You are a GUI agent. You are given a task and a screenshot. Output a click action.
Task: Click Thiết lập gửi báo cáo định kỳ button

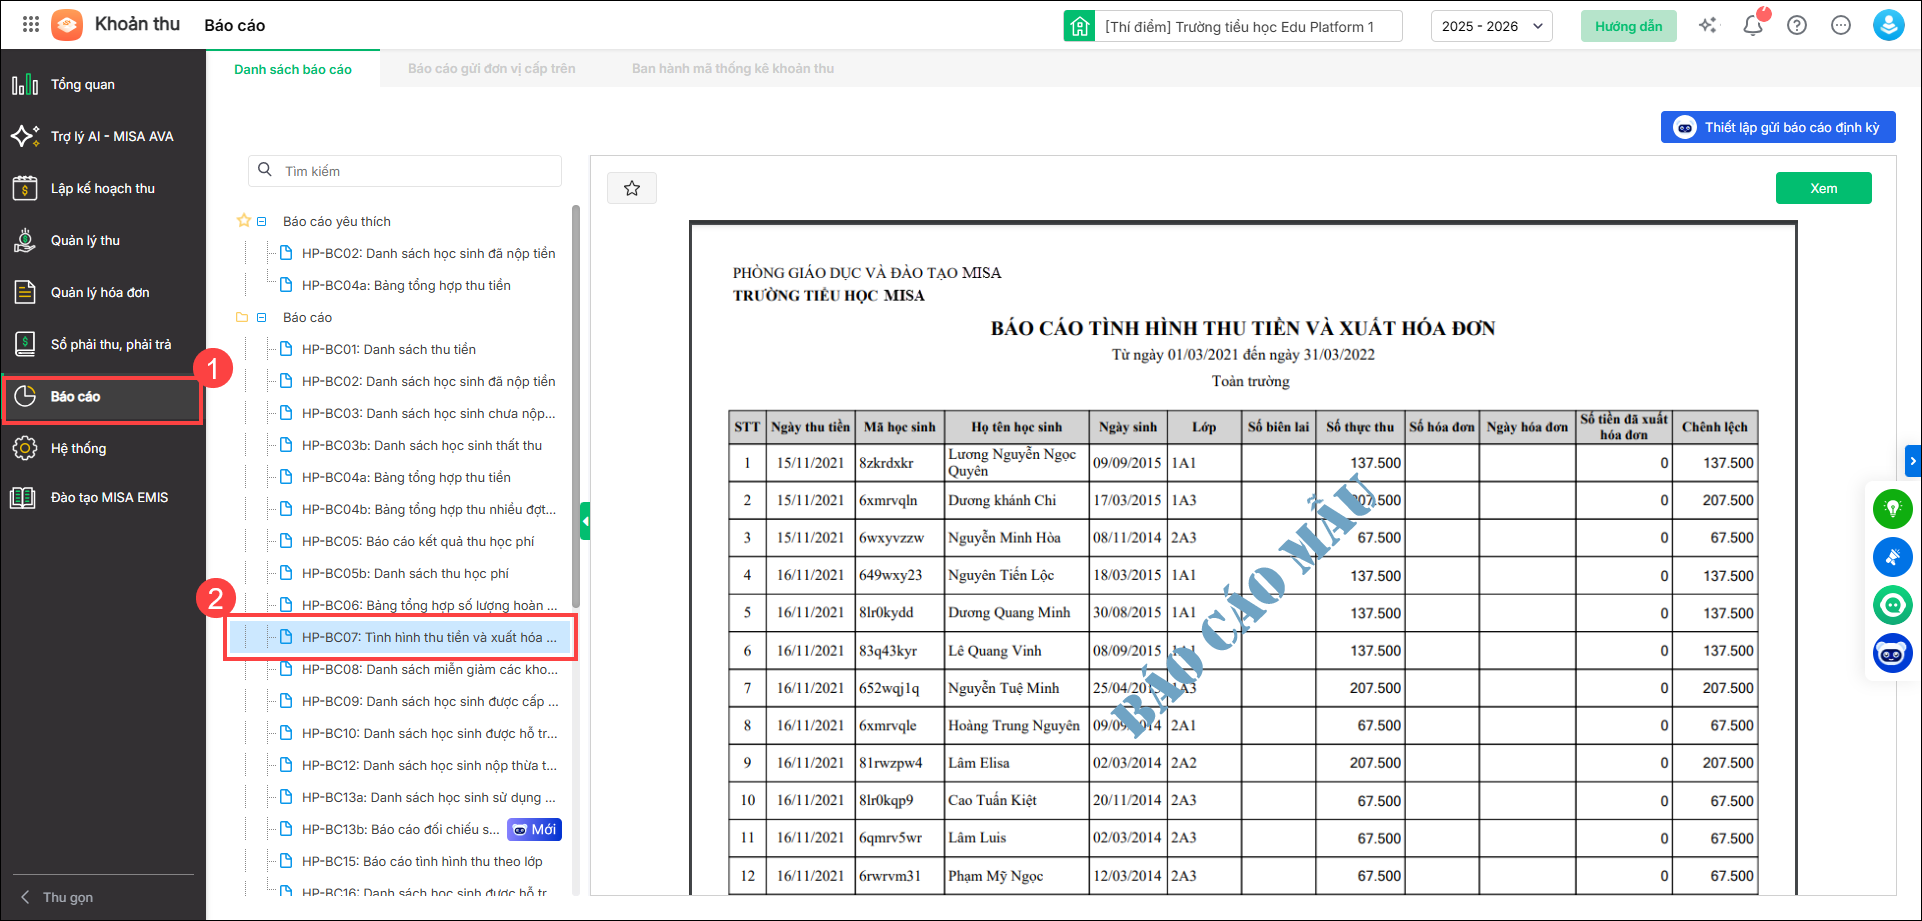(x=1778, y=127)
